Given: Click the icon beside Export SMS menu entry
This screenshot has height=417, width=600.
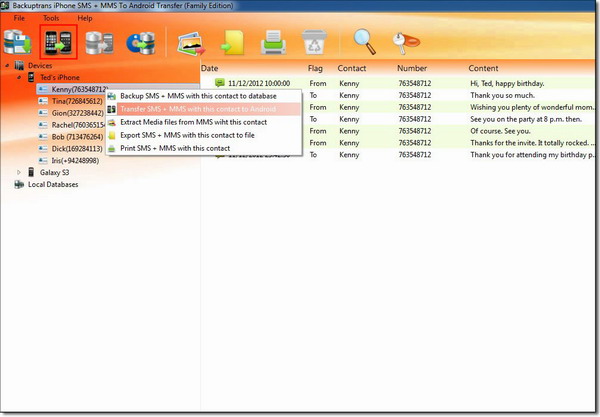Looking at the screenshot, I should point(111,135).
